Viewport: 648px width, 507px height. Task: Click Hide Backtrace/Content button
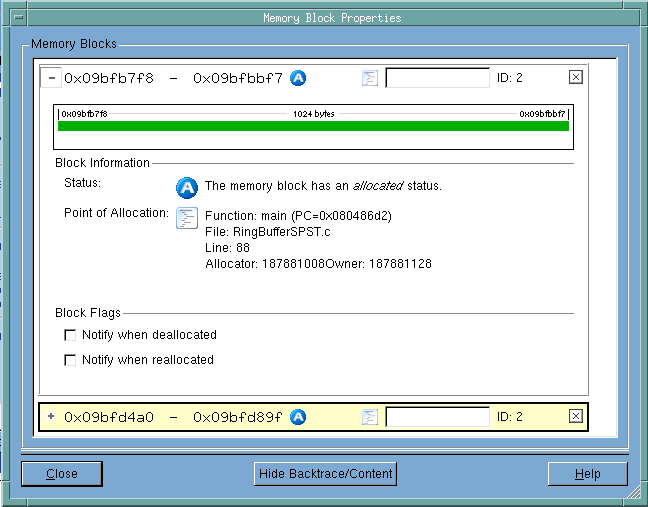[326, 473]
